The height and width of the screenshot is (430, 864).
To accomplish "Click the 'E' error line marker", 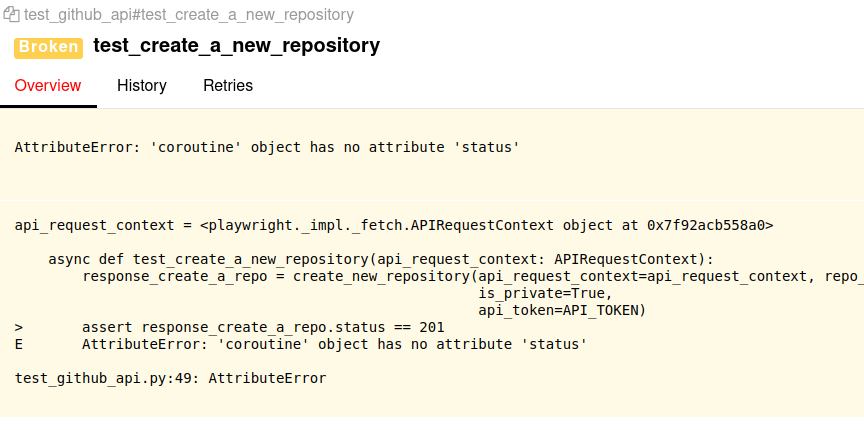I will pos(19,344).
